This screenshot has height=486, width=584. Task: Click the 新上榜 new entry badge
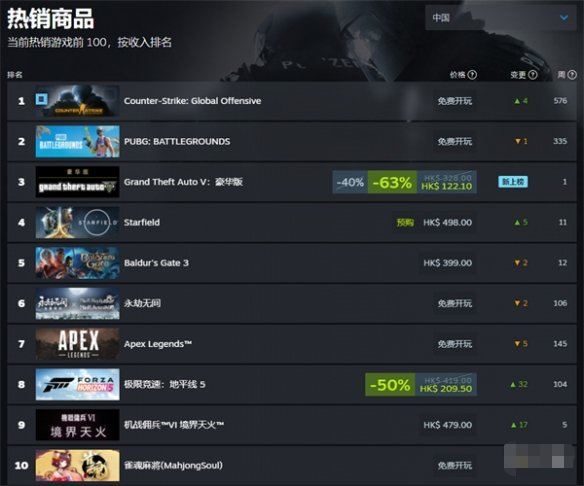pos(513,182)
